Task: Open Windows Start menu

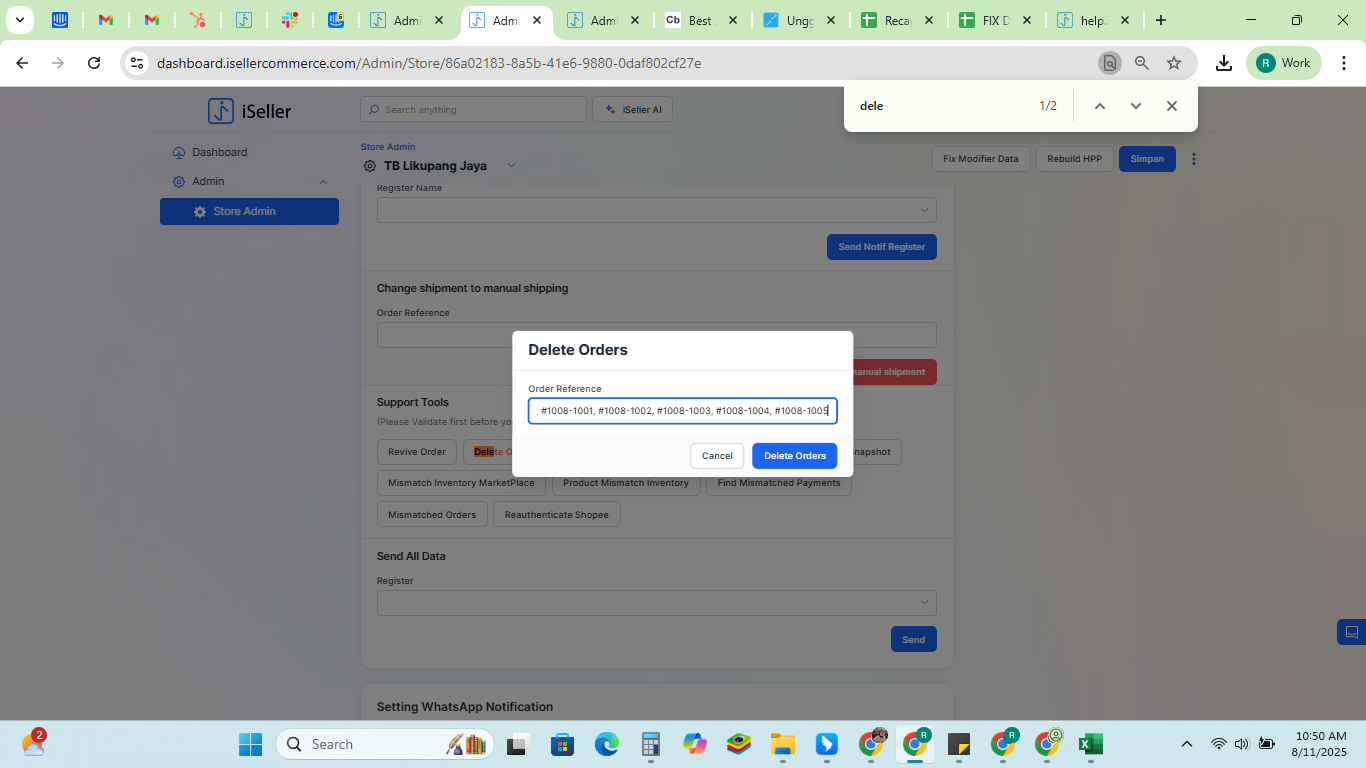Action: (250, 744)
